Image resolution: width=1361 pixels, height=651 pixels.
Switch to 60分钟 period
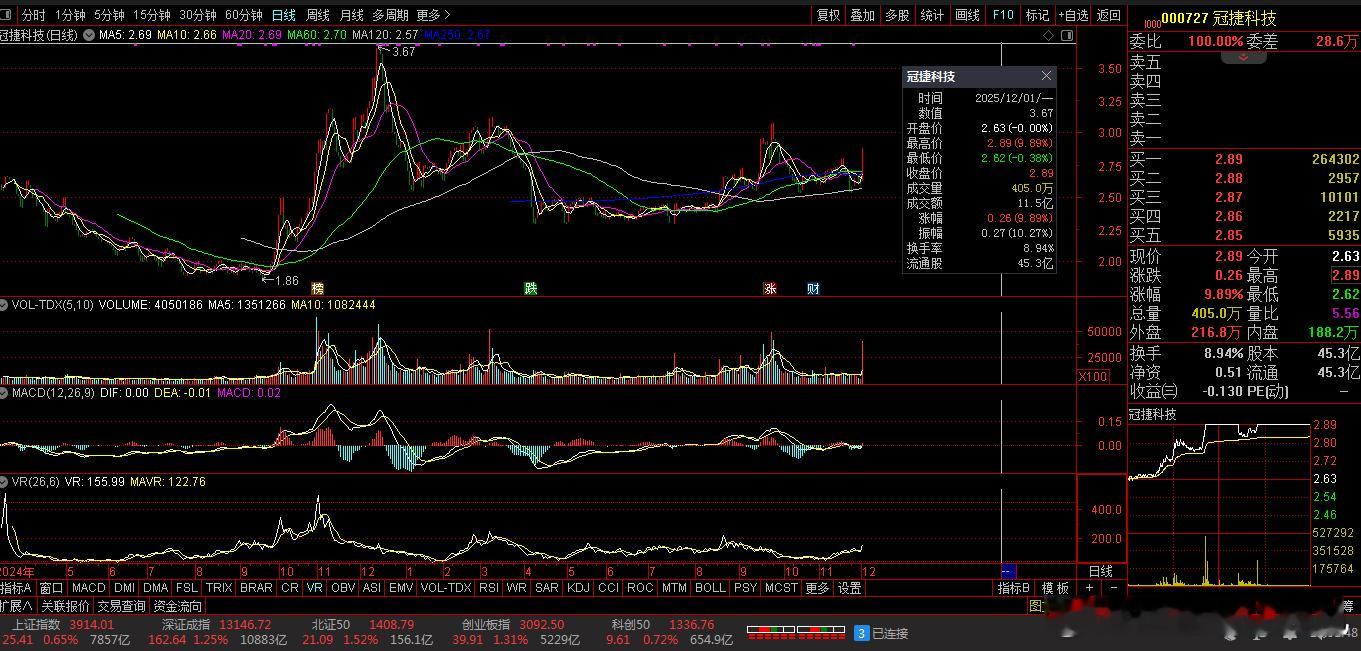(x=244, y=15)
